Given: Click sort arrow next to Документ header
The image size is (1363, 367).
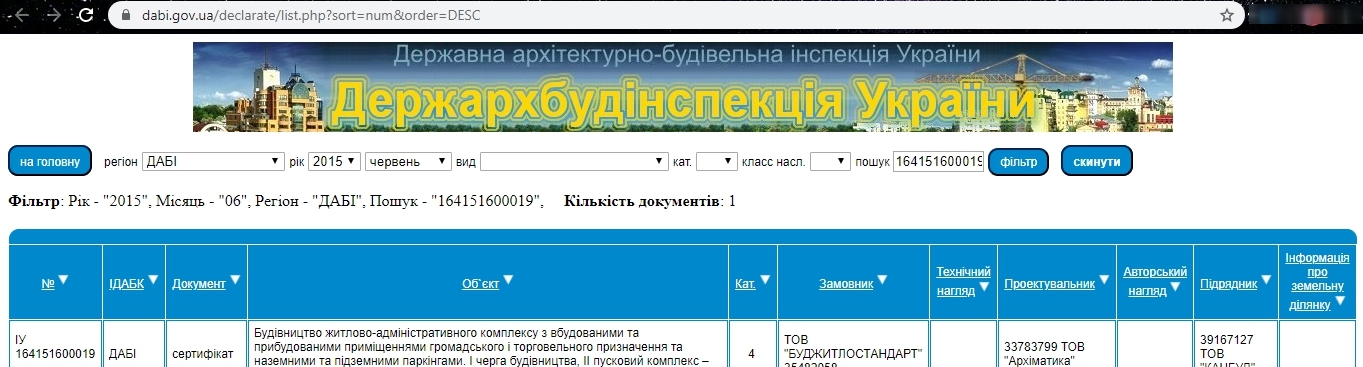Looking at the screenshot, I should tap(236, 281).
